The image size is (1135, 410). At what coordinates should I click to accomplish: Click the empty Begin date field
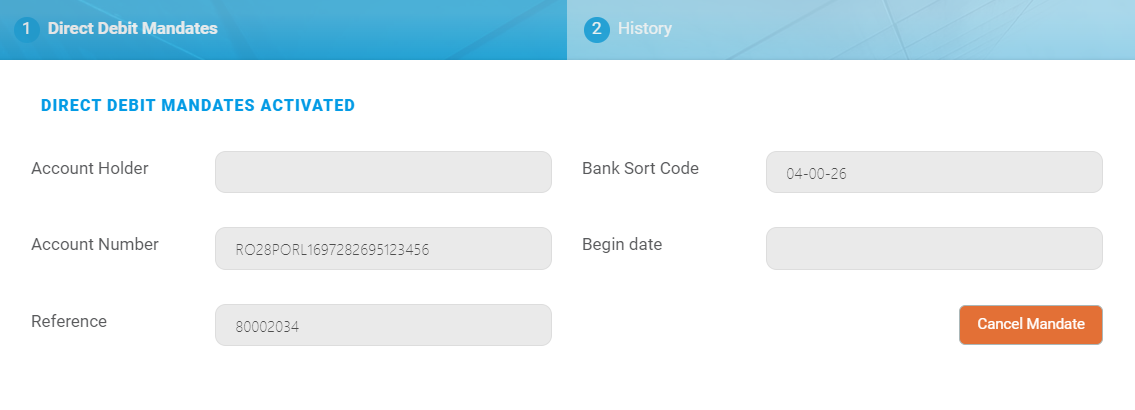pos(934,249)
